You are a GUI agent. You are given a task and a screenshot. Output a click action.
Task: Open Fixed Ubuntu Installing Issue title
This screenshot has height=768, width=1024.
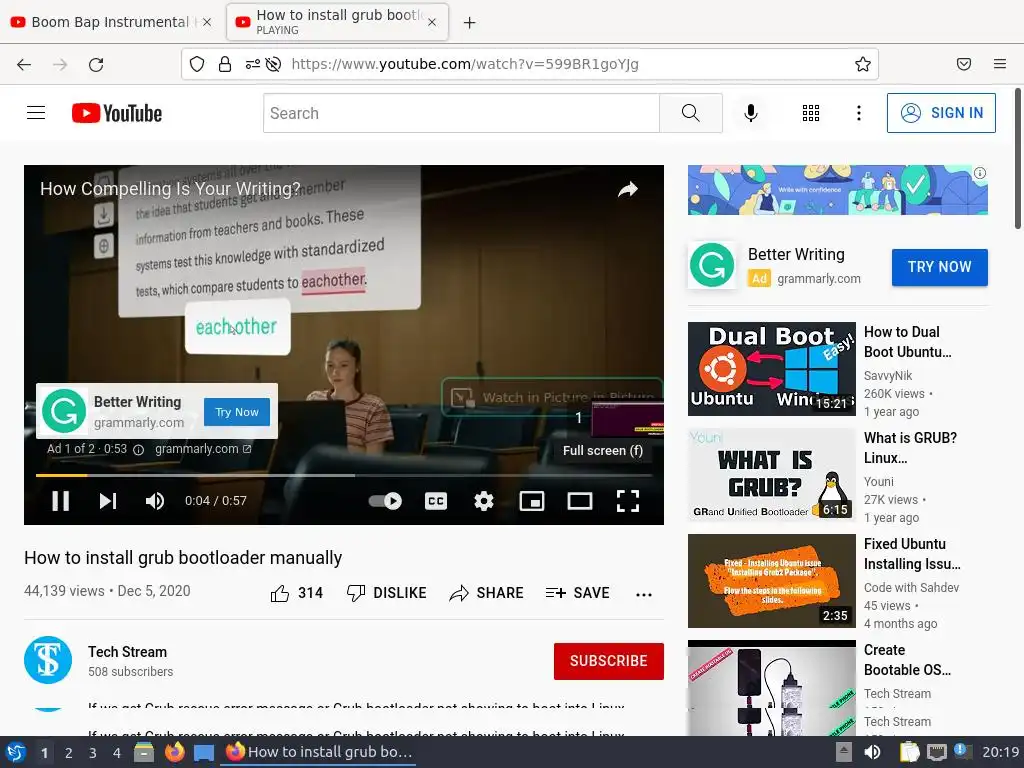912,554
